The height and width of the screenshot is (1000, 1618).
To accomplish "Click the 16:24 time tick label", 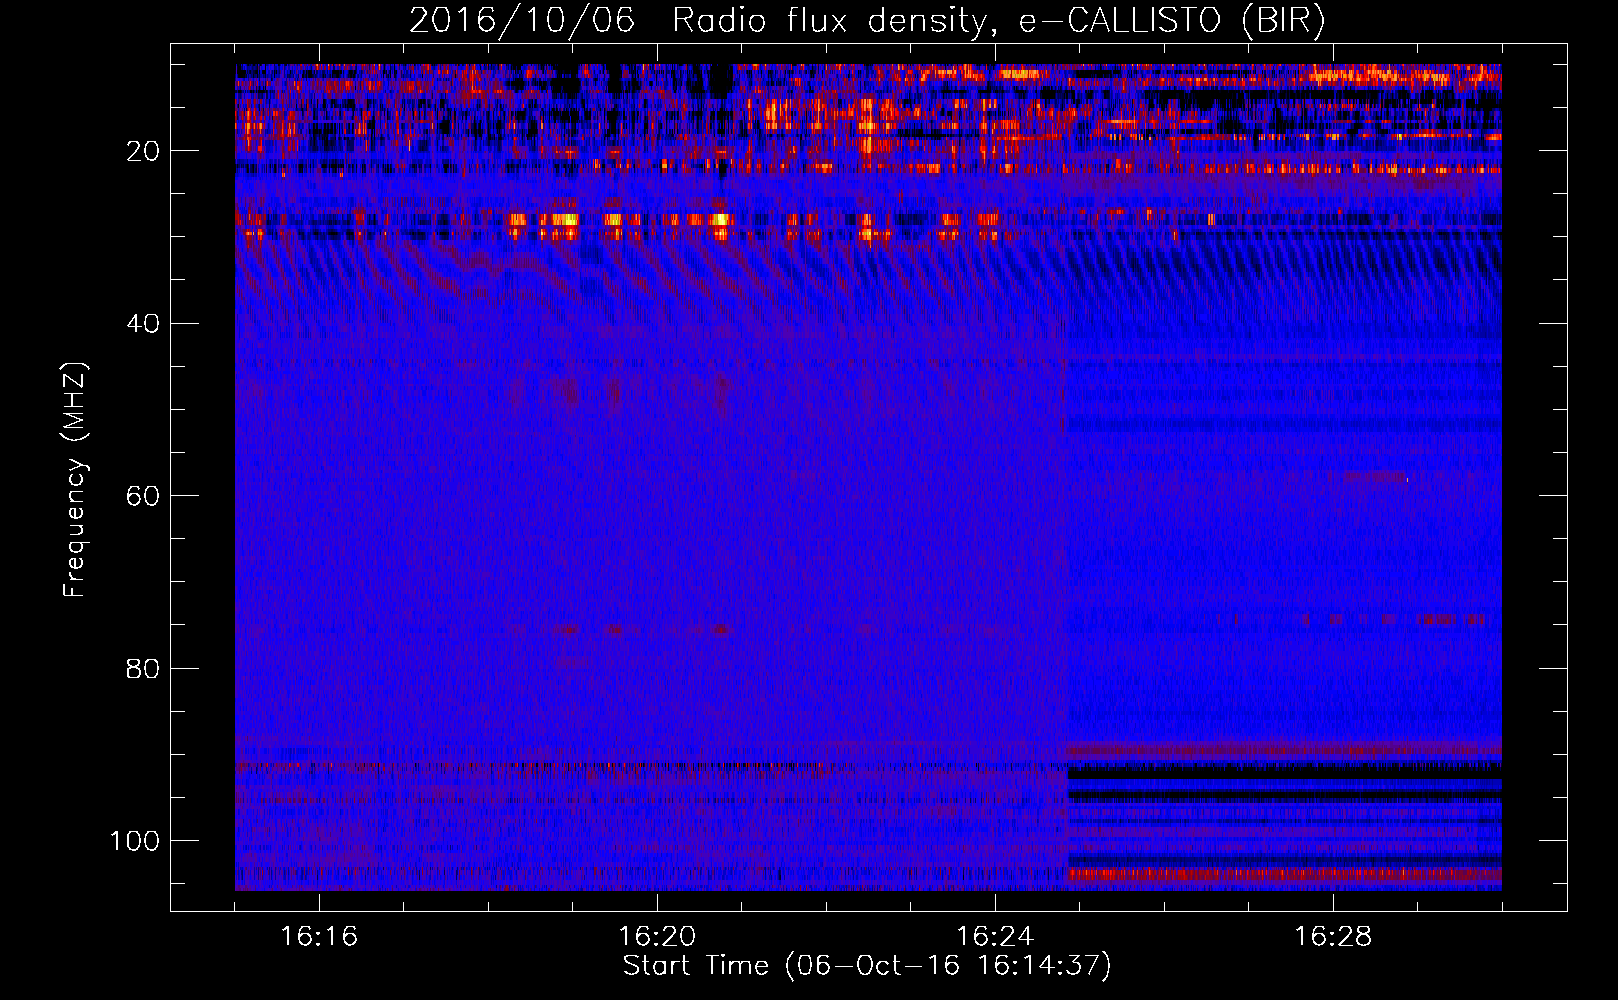I will click(995, 937).
